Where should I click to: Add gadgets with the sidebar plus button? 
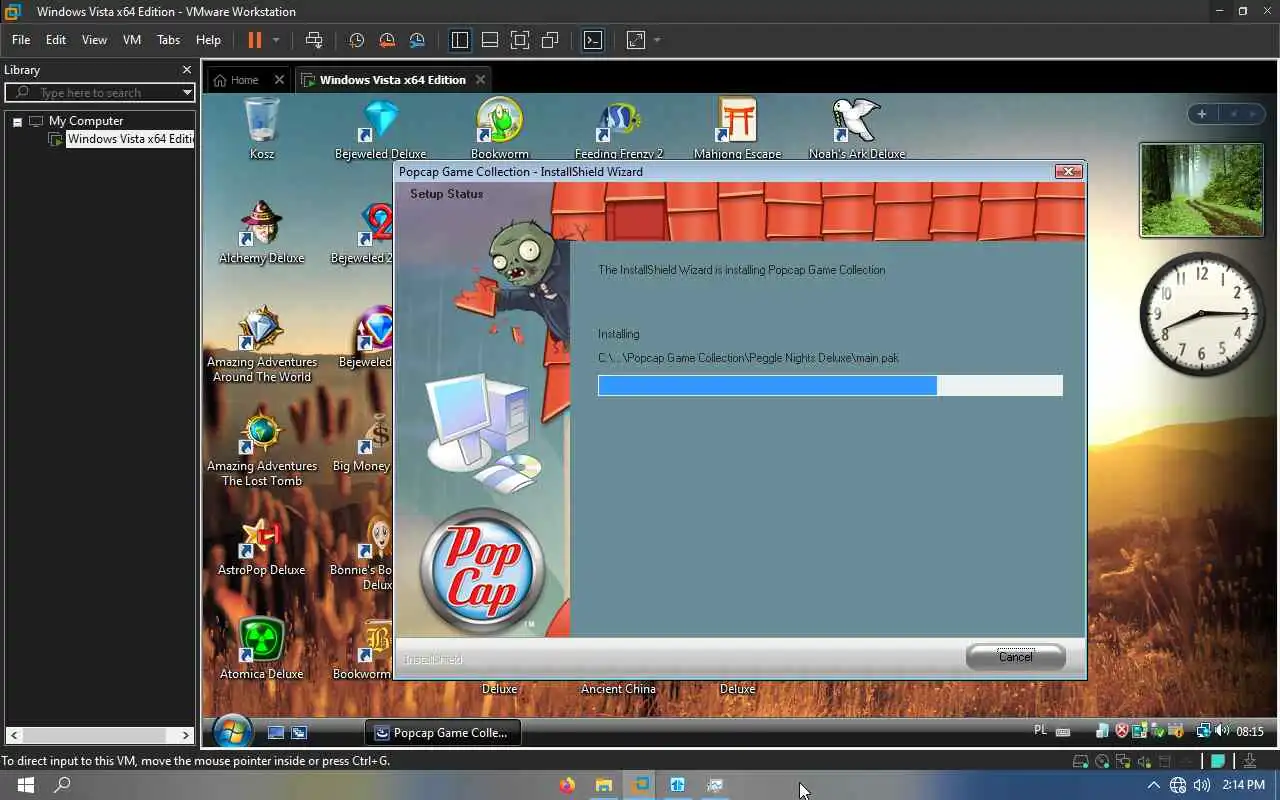point(1202,114)
